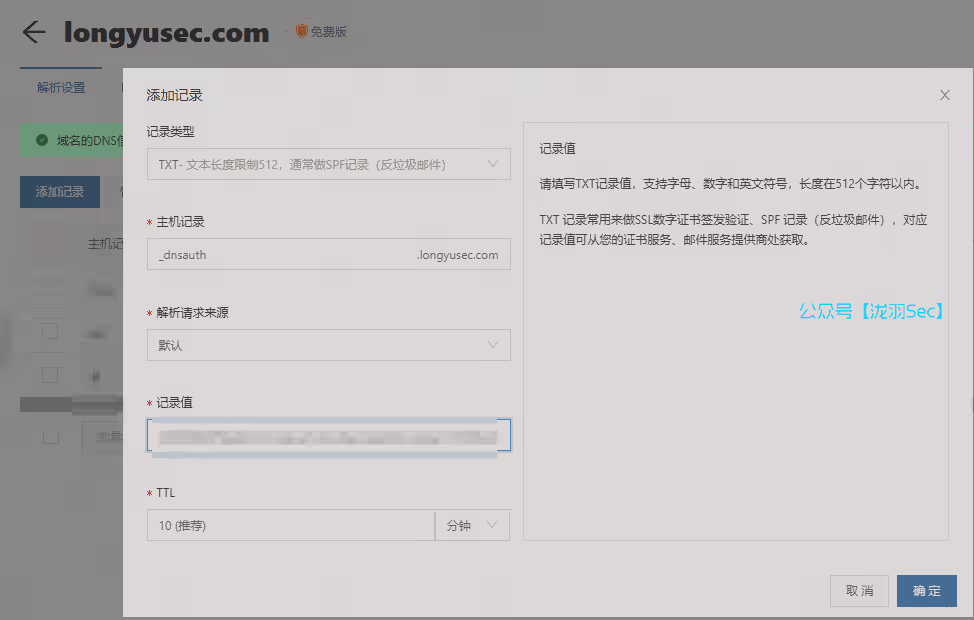Click the 公众号【泷羽Sec】 watermark text
The width and height of the screenshot is (974, 620).
[869, 311]
